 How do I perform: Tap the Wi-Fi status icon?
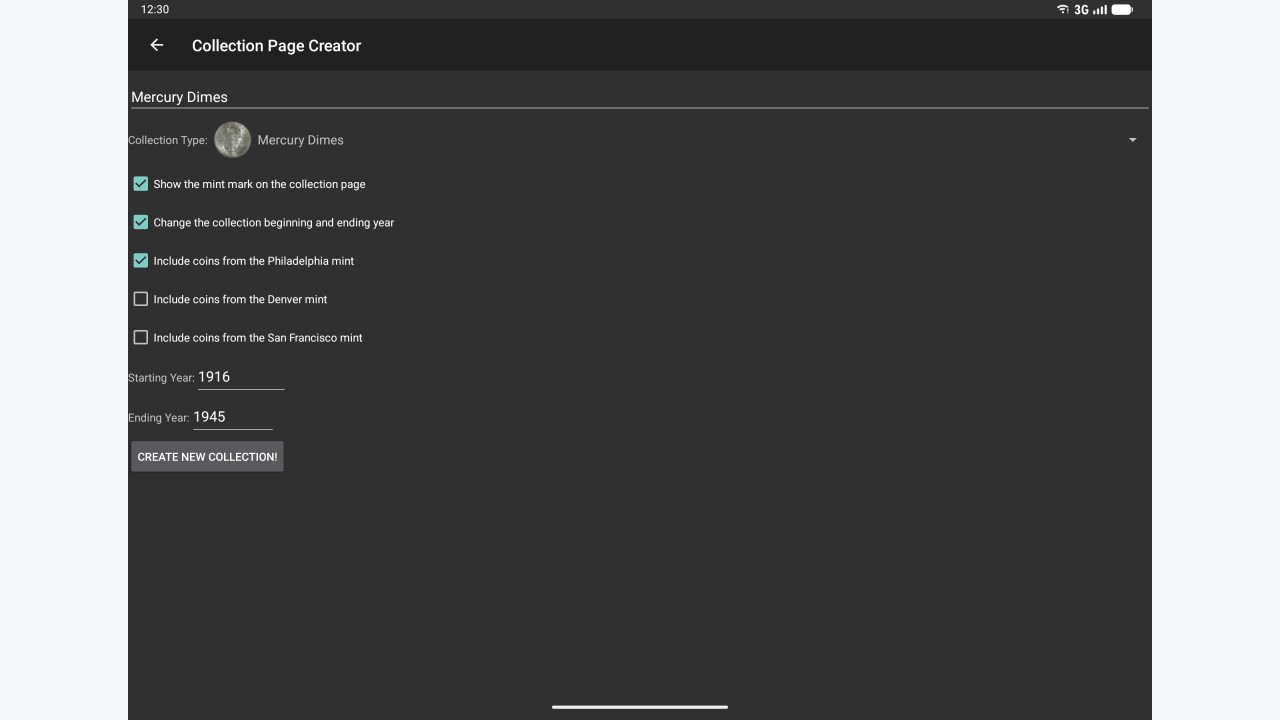pos(1062,9)
